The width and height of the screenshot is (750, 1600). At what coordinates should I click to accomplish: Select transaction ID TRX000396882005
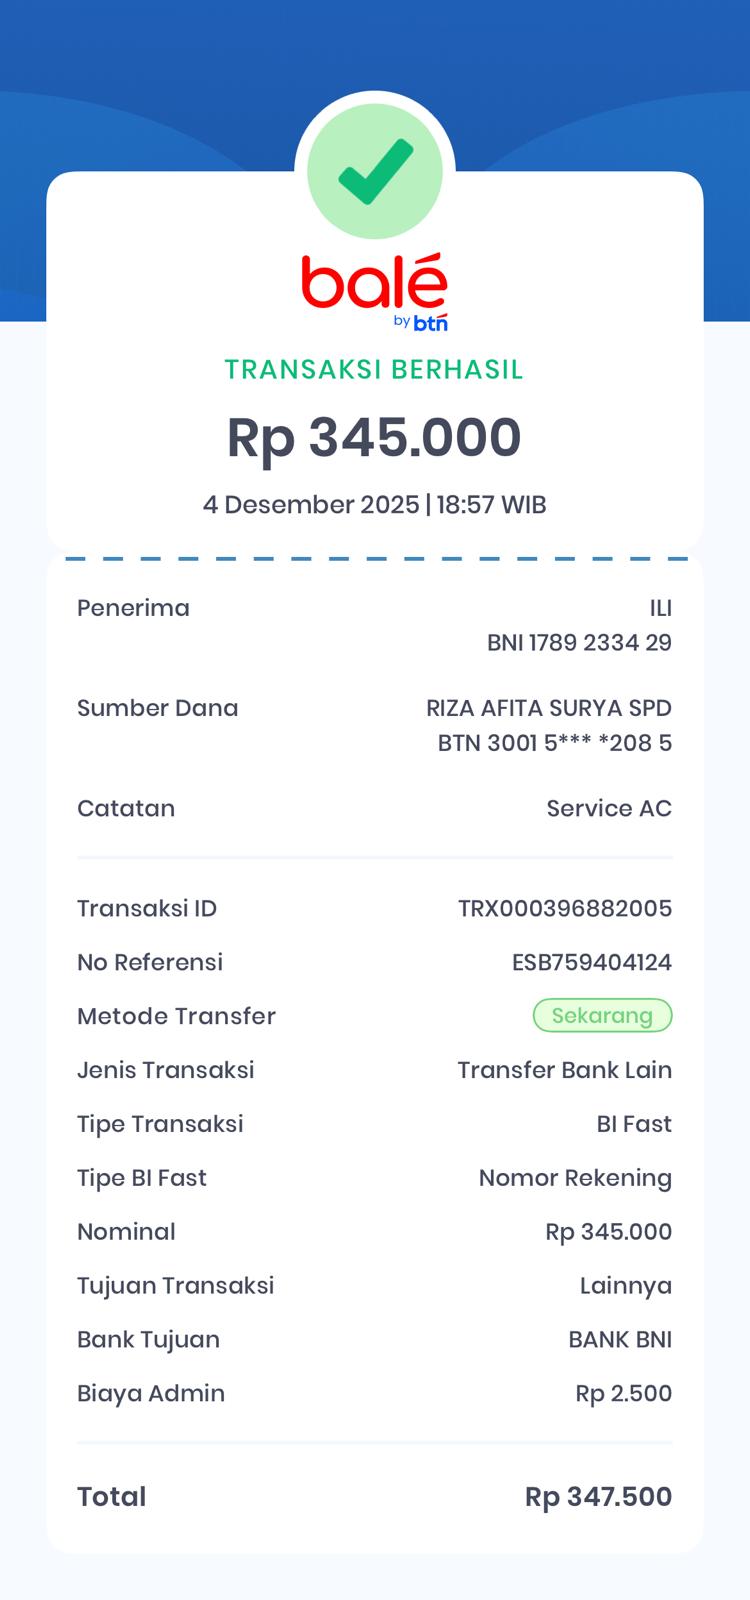[x=565, y=908]
